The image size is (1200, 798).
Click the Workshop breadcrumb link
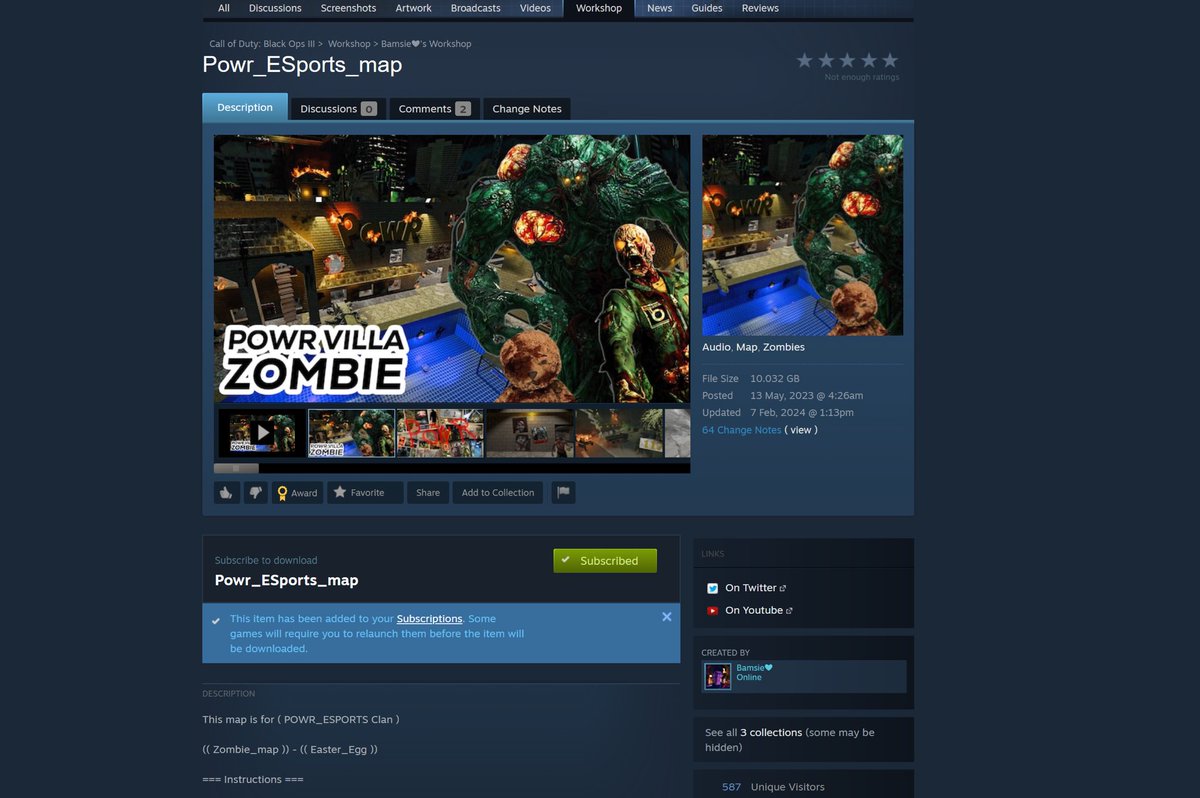point(349,44)
